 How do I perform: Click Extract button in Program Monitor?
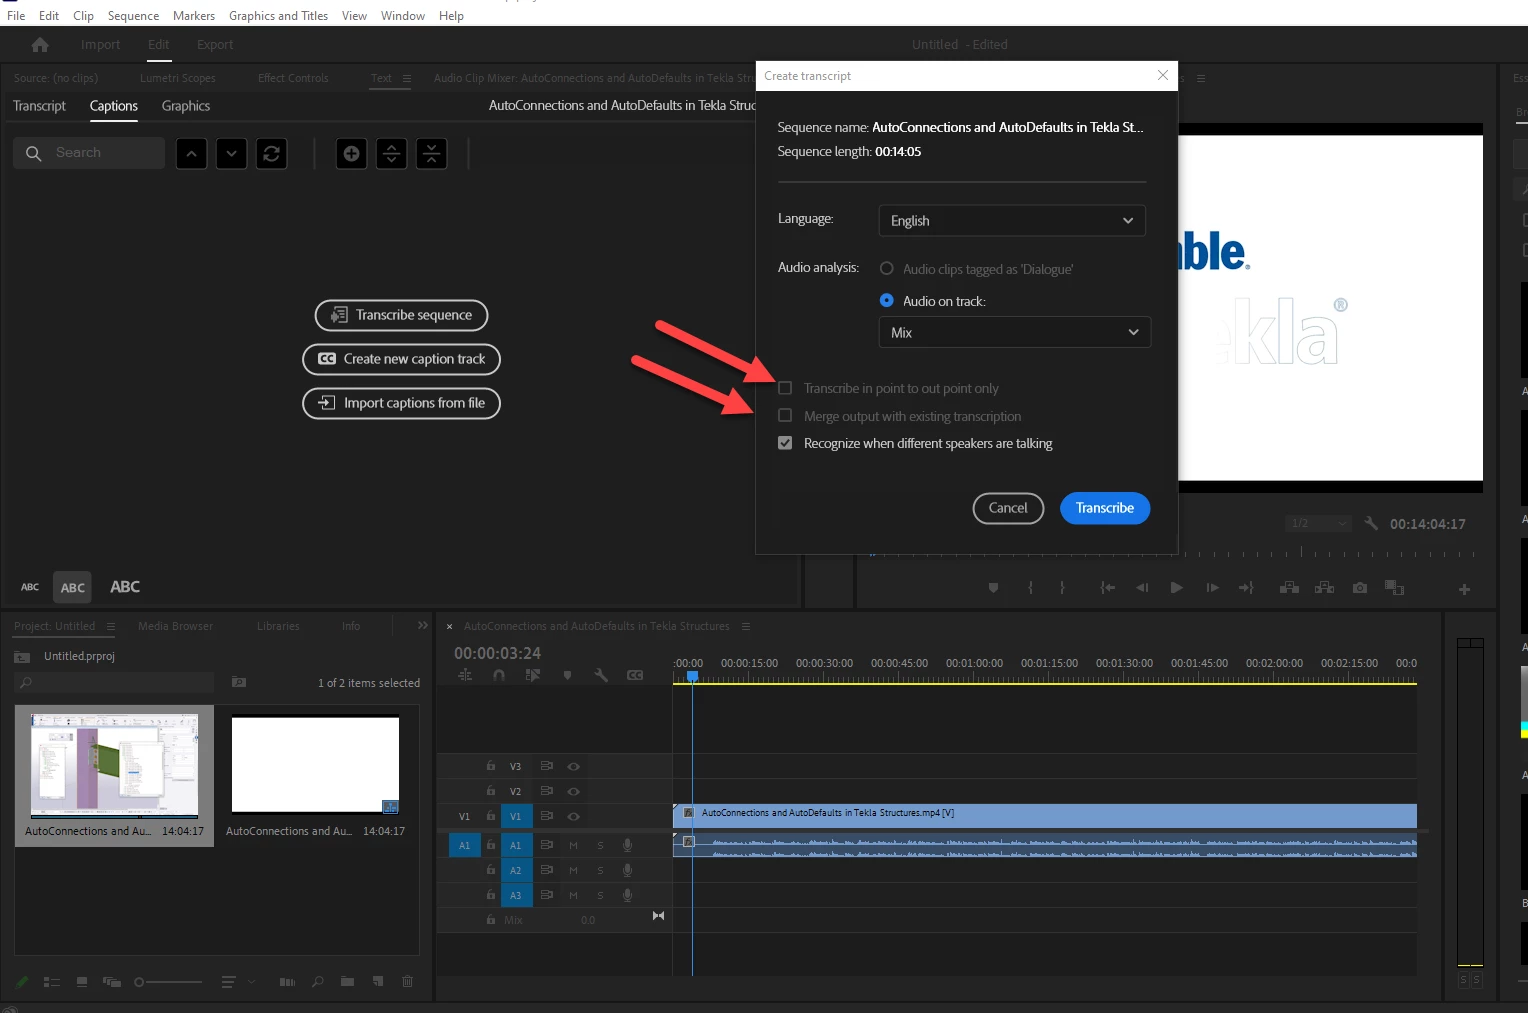point(1324,588)
